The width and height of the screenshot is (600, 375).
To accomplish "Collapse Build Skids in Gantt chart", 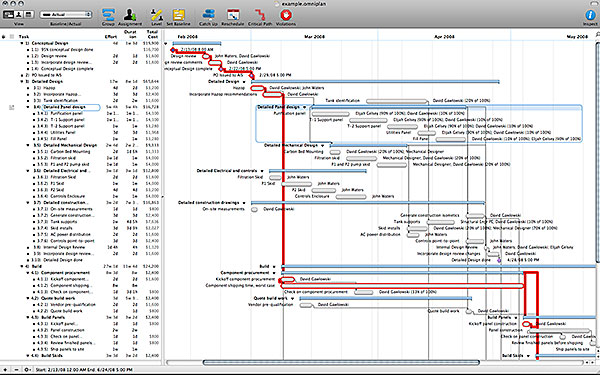I will point(528,356).
